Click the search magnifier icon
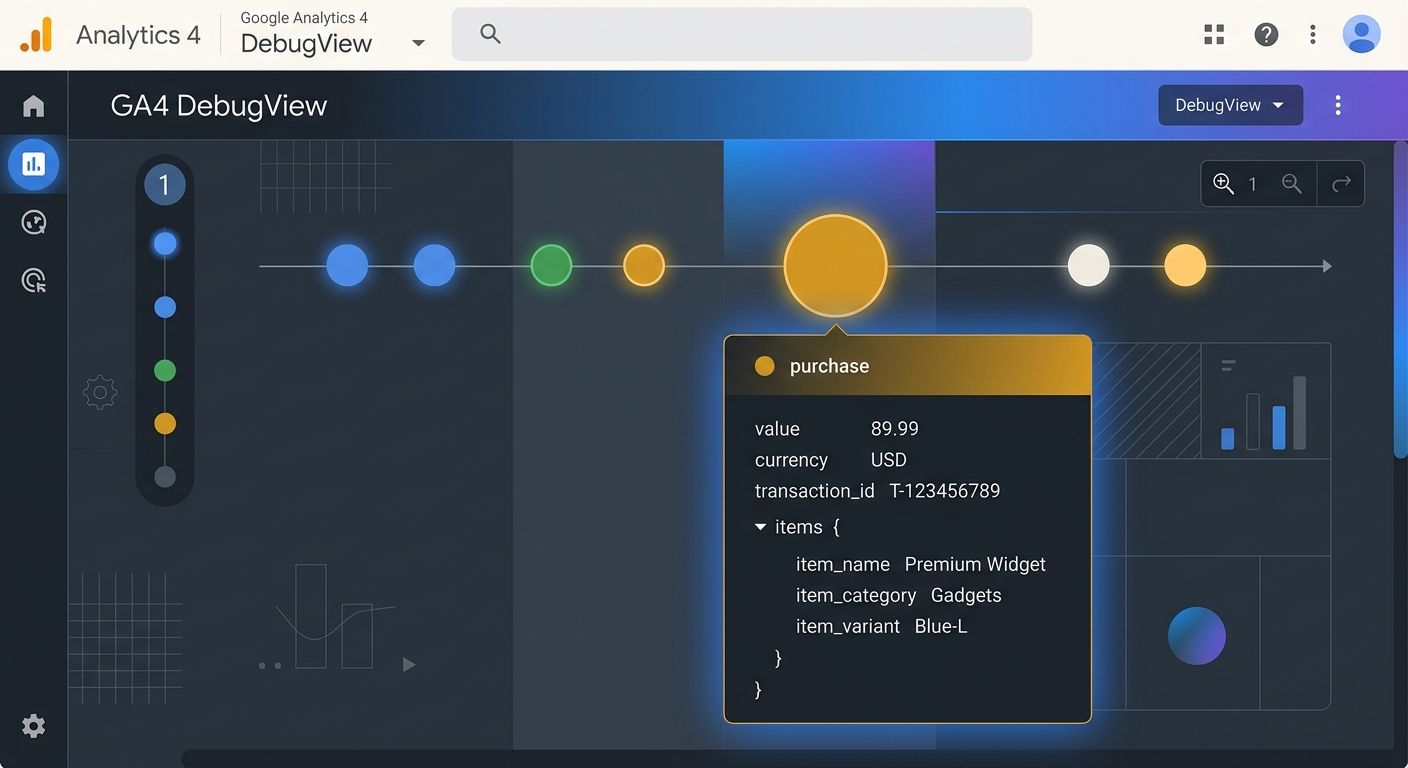Screen dimensions: 1408x768 (x=490, y=34)
